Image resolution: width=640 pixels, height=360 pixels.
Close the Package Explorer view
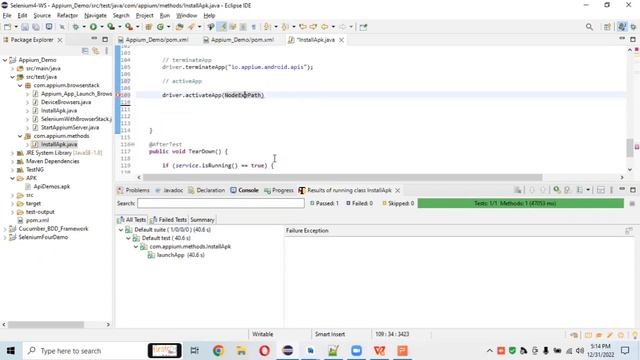tap(60, 40)
